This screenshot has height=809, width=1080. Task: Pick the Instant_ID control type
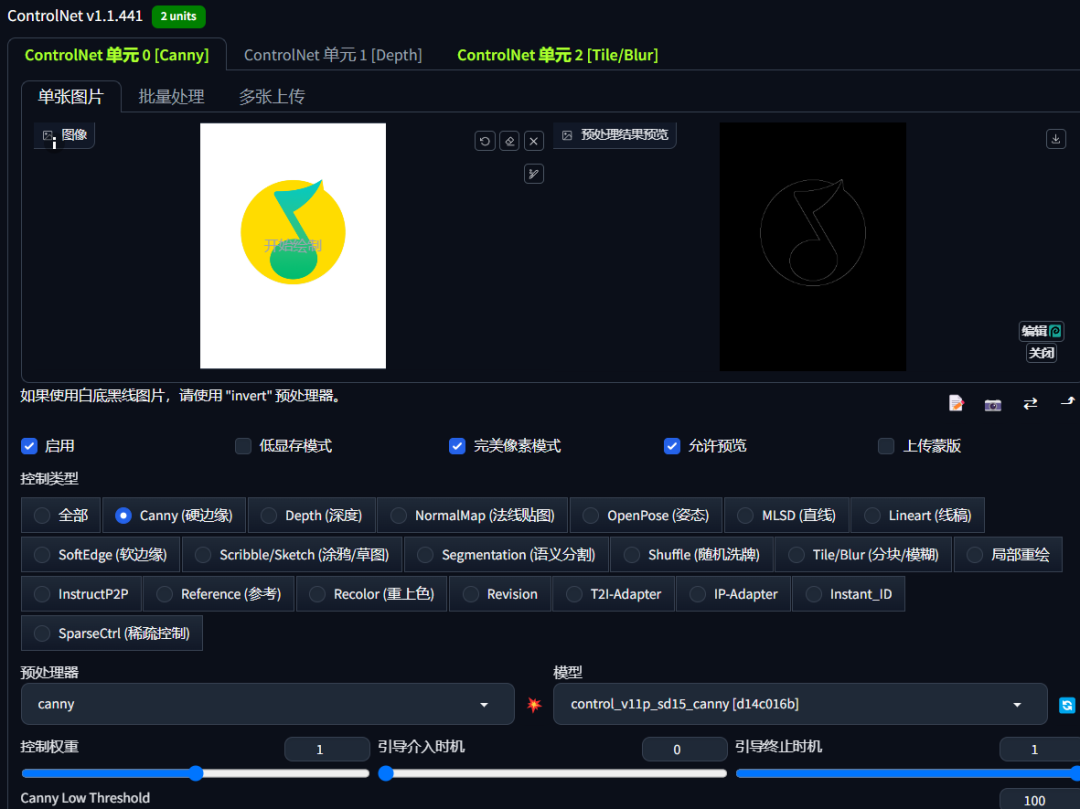click(849, 593)
